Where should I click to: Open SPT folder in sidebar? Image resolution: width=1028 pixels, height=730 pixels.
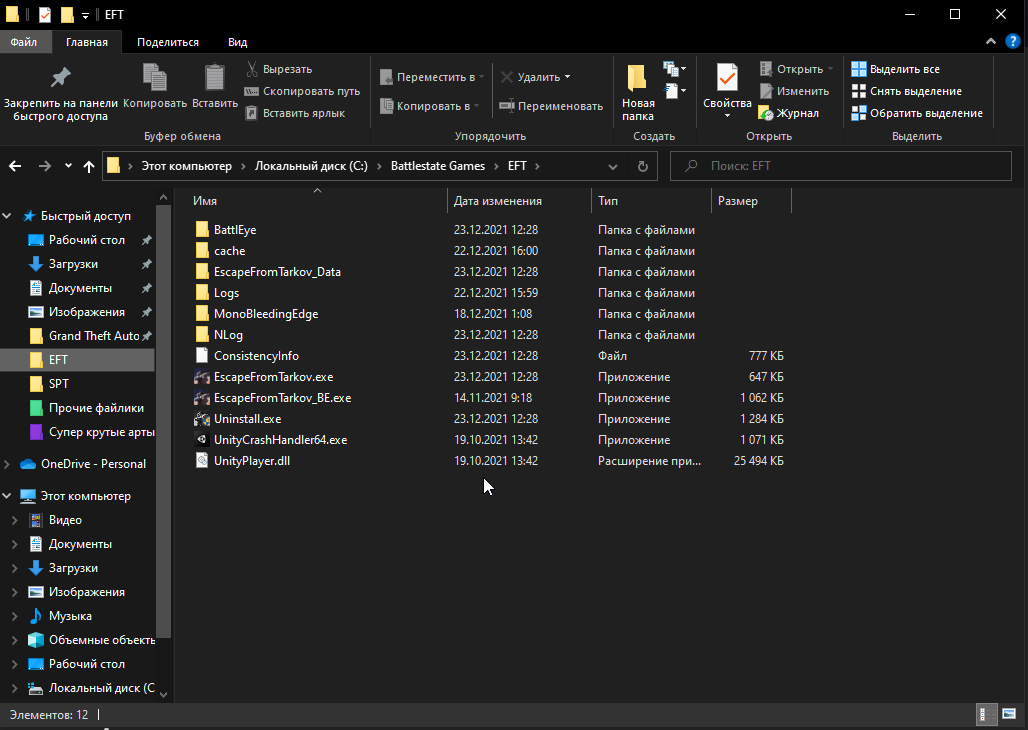(x=58, y=384)
